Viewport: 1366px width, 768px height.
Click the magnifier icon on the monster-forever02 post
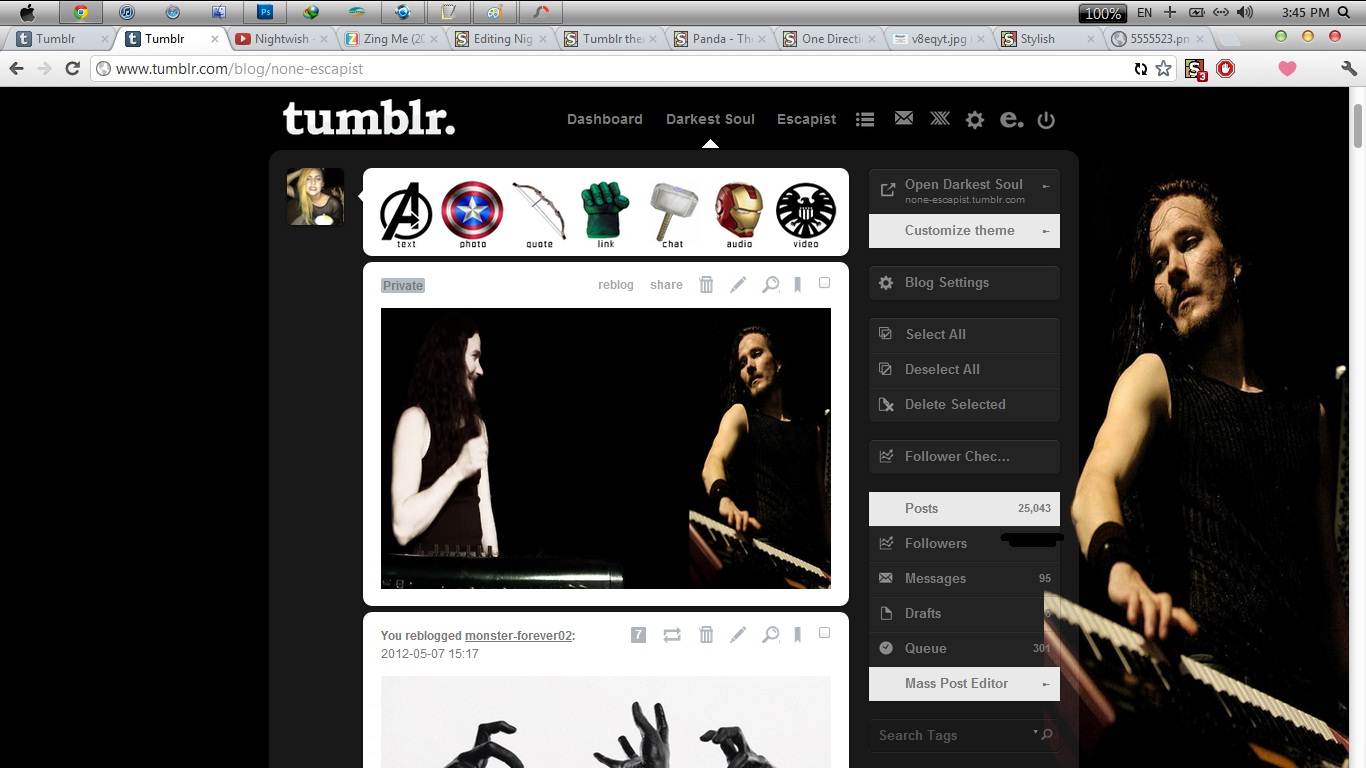click(x=770, y=634)
